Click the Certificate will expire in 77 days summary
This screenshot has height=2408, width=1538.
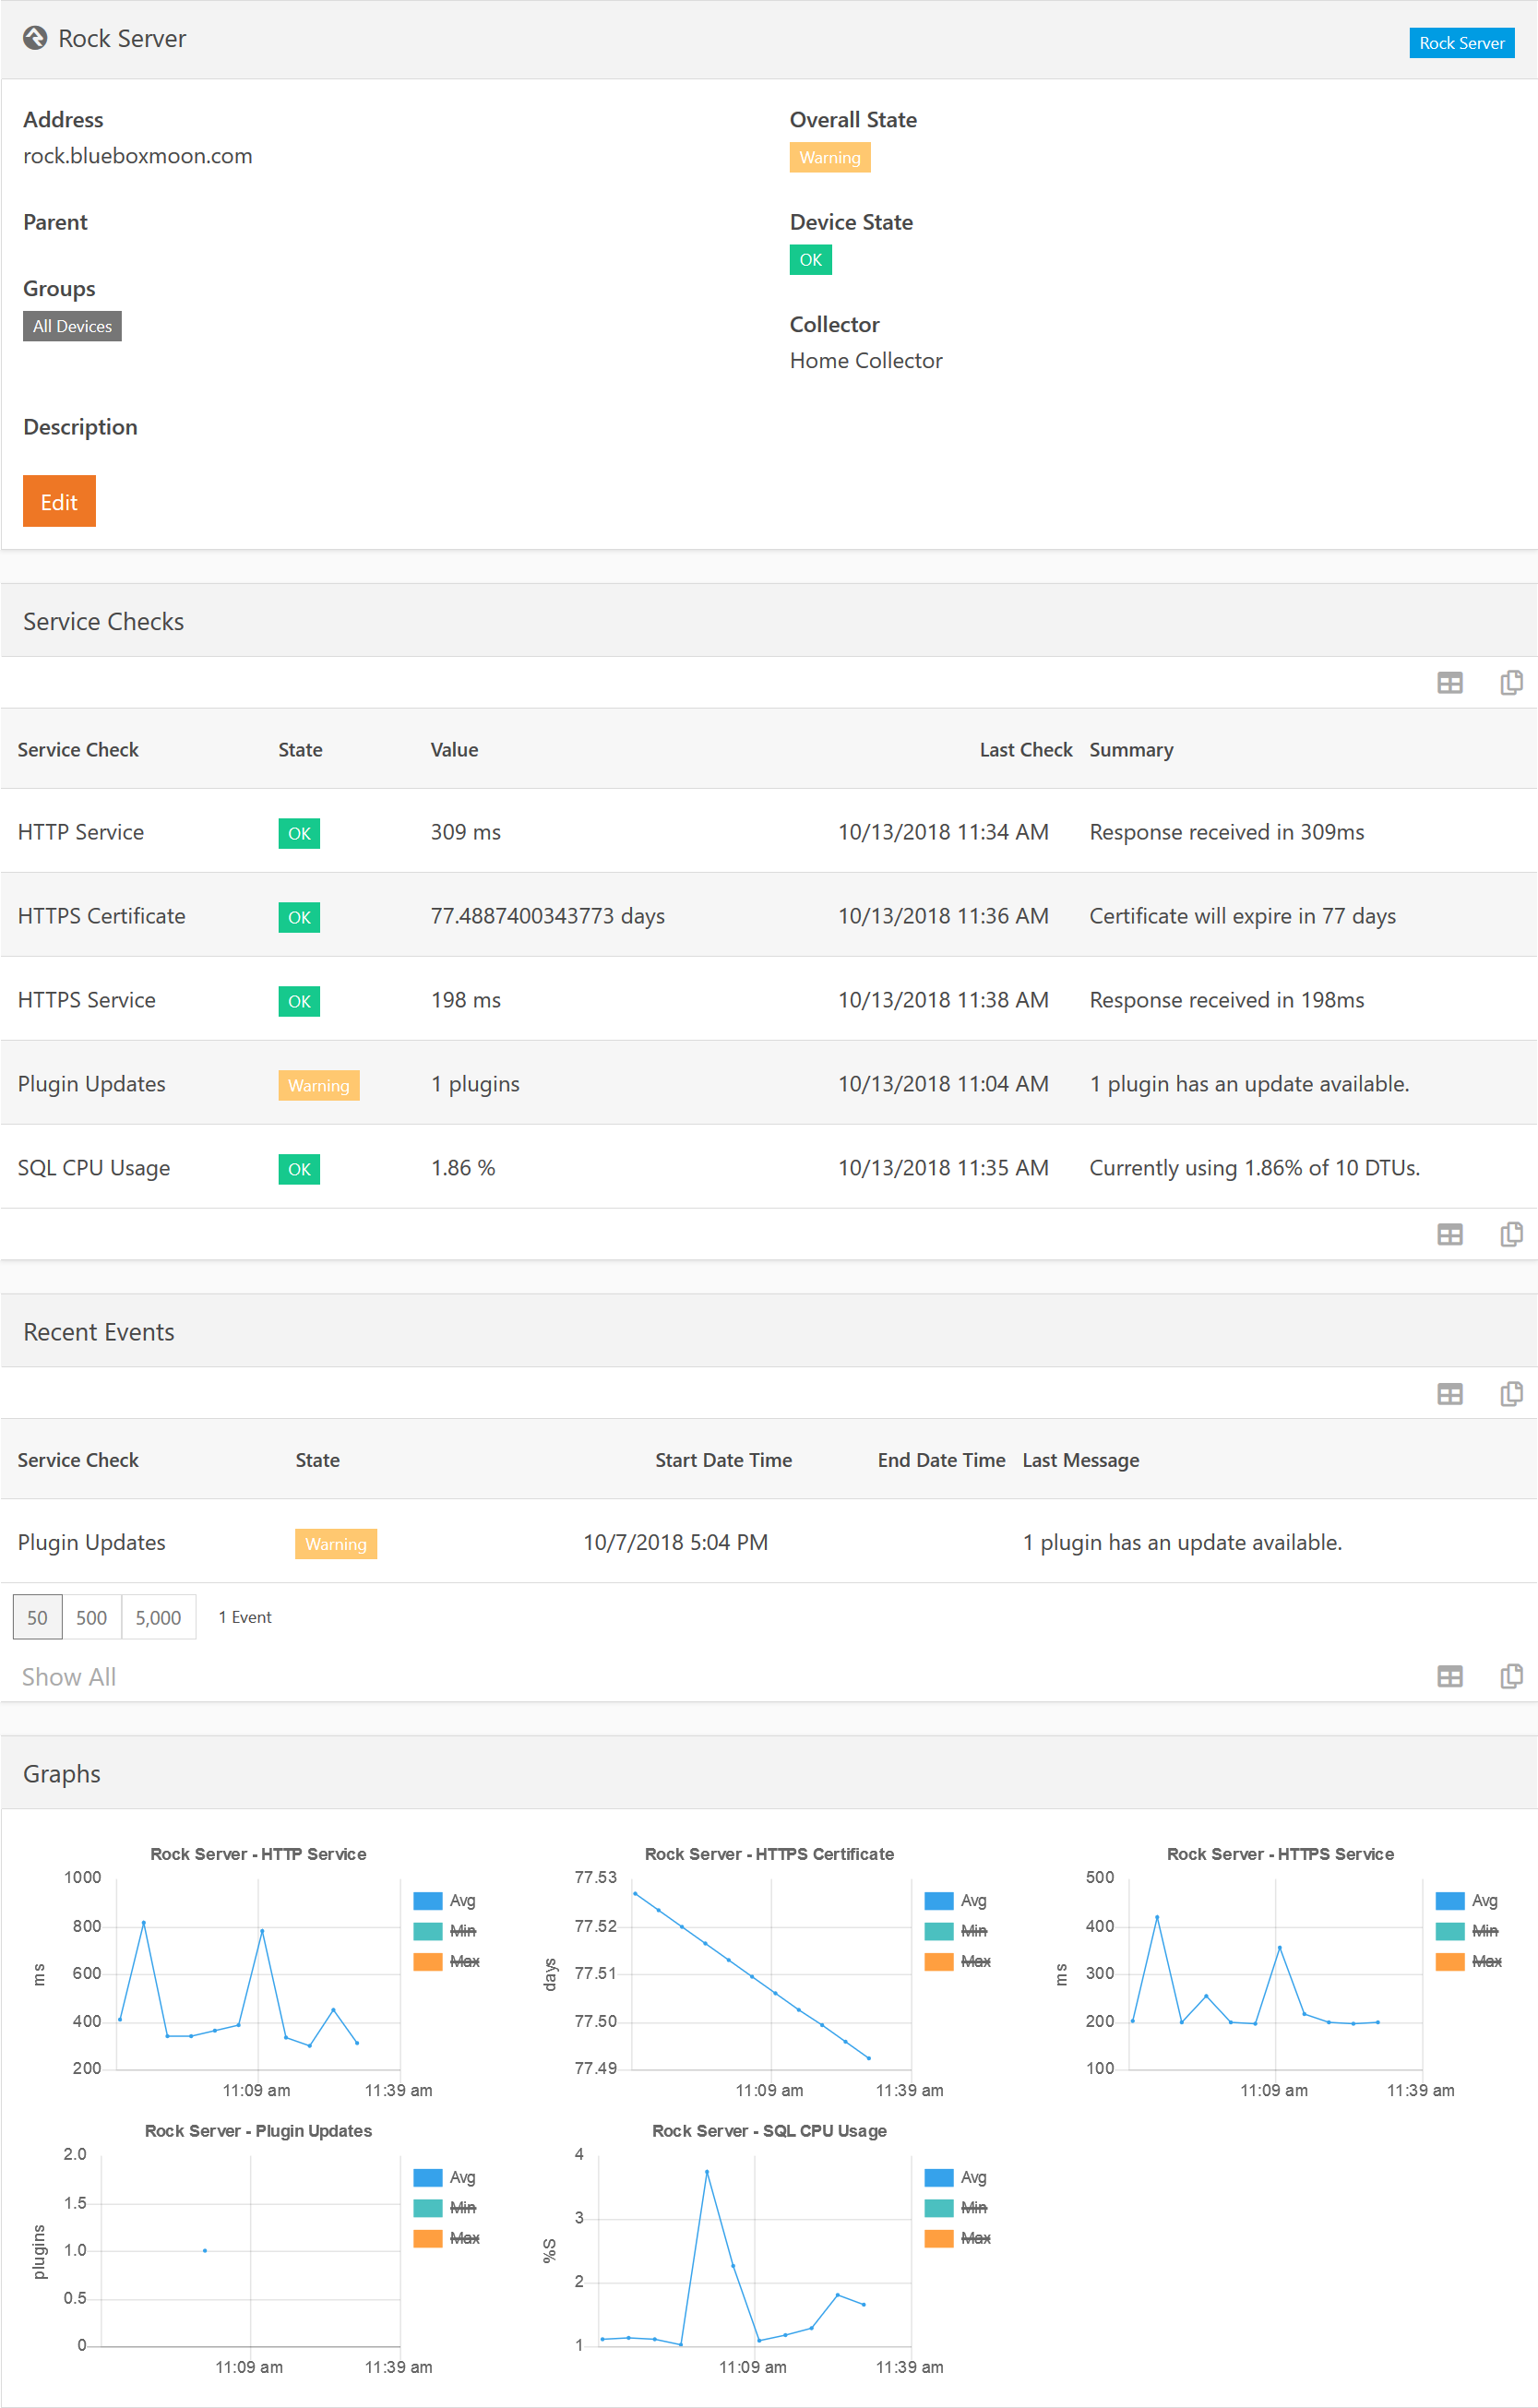pyautogui.click(x=1242, y=916)
